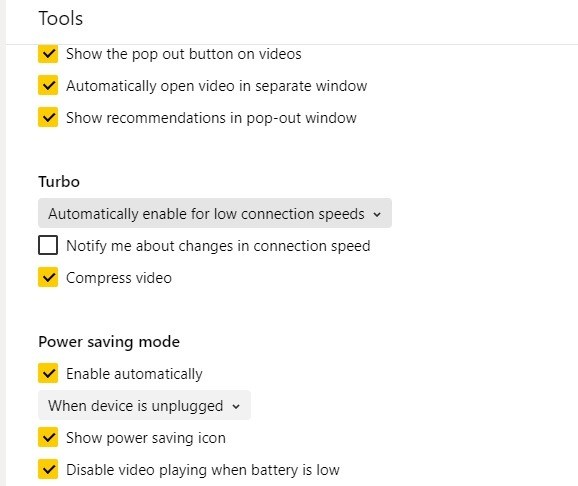Untick Show recommendations in pop-out window checkbox
This screenshot has height=486, width=578.
pyautogui.click(x=48, y=118)
